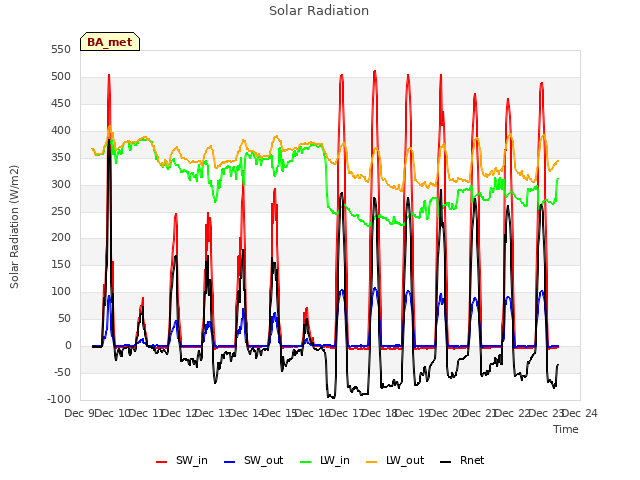
Task: Click the 300 y-axis tick label
Action: (61, 184)
